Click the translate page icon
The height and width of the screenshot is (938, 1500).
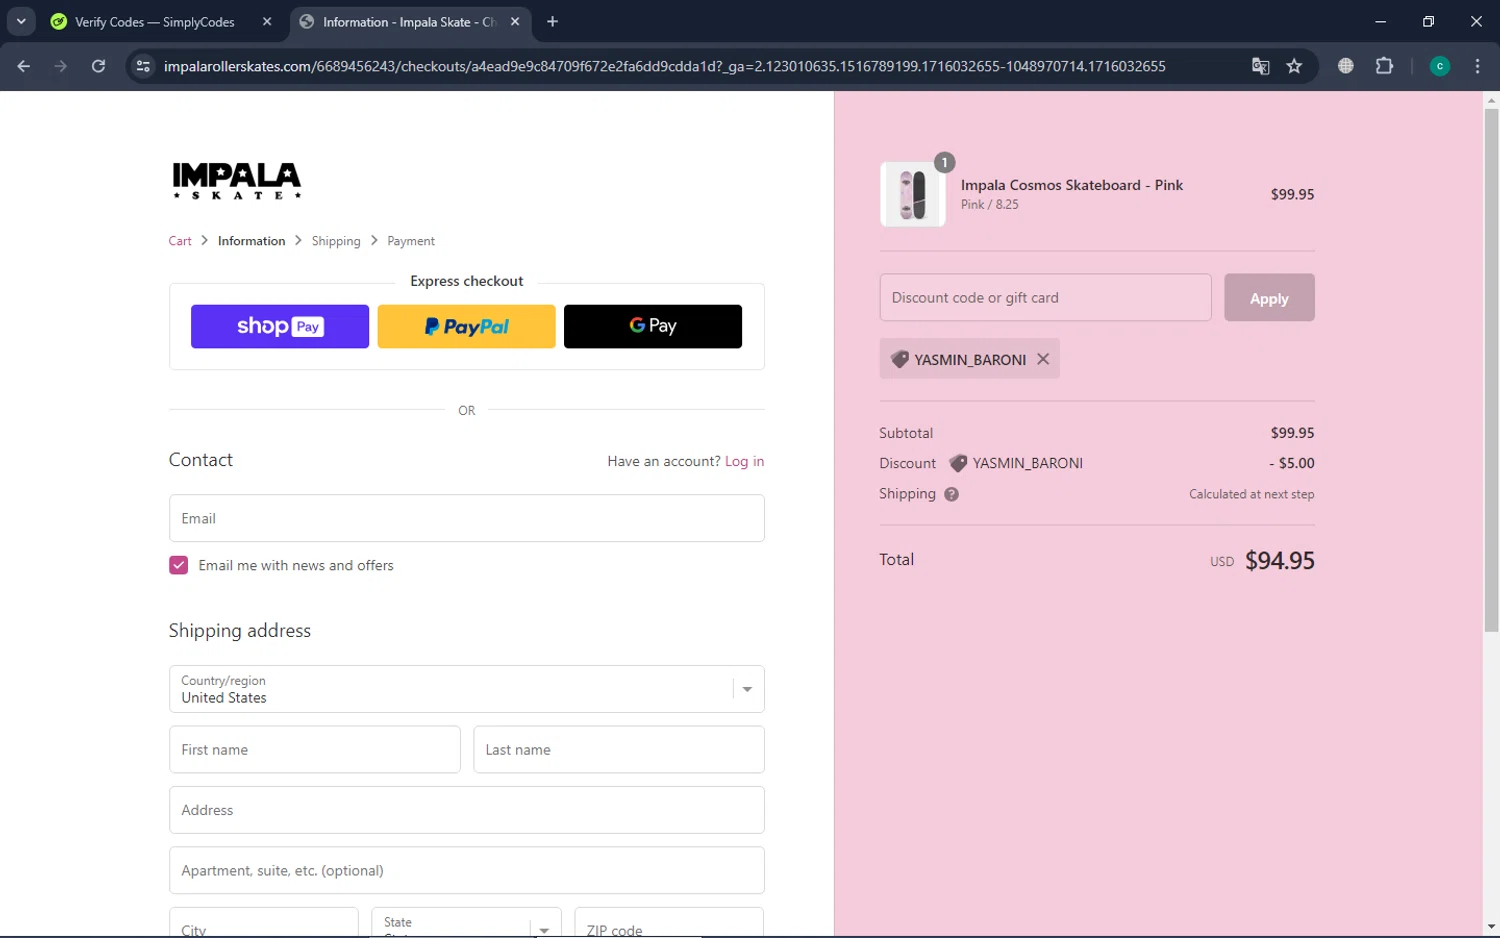1260,66
